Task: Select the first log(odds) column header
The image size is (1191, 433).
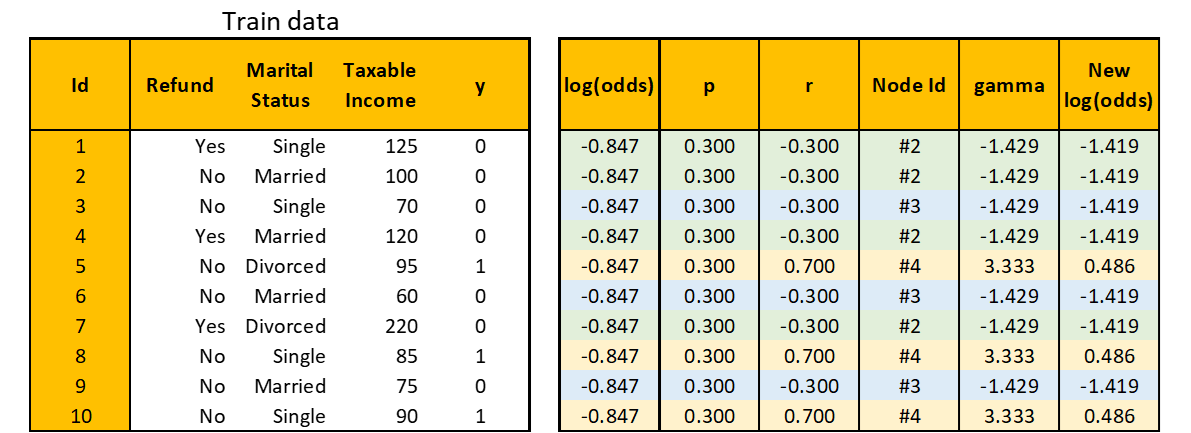Action: [x=609, y=85]
